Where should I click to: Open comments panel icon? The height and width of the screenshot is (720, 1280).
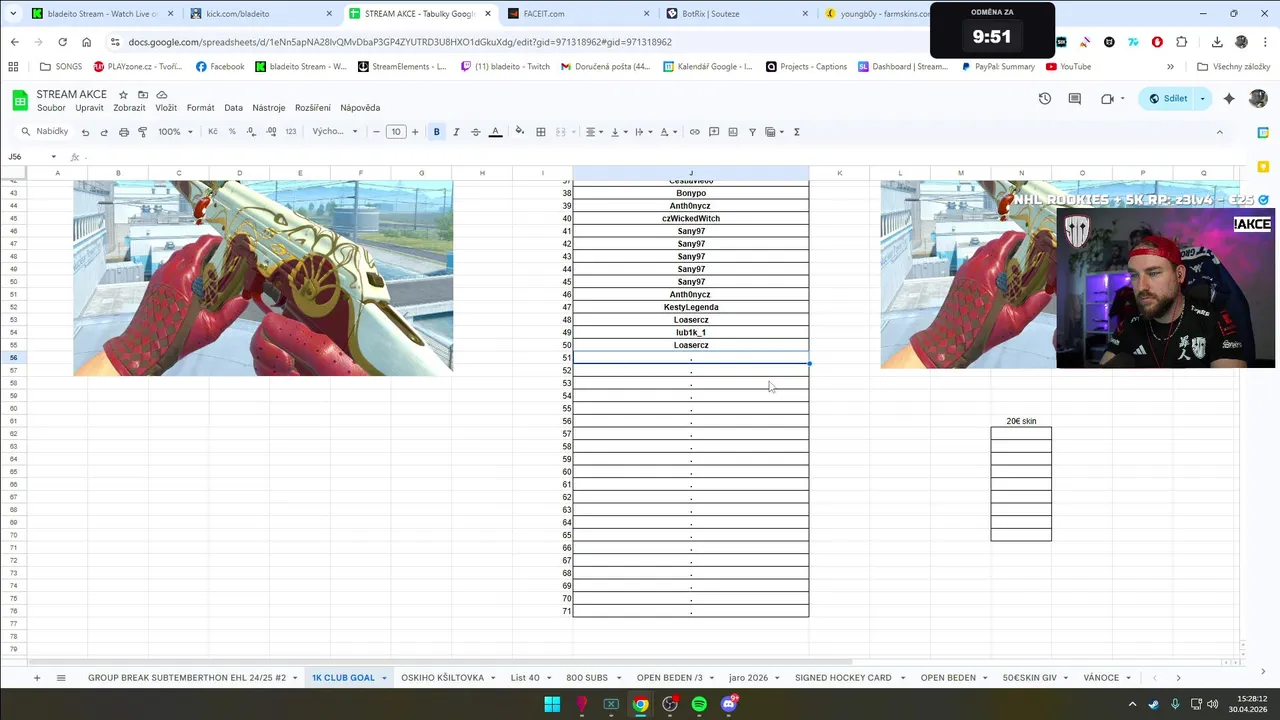1075,99
